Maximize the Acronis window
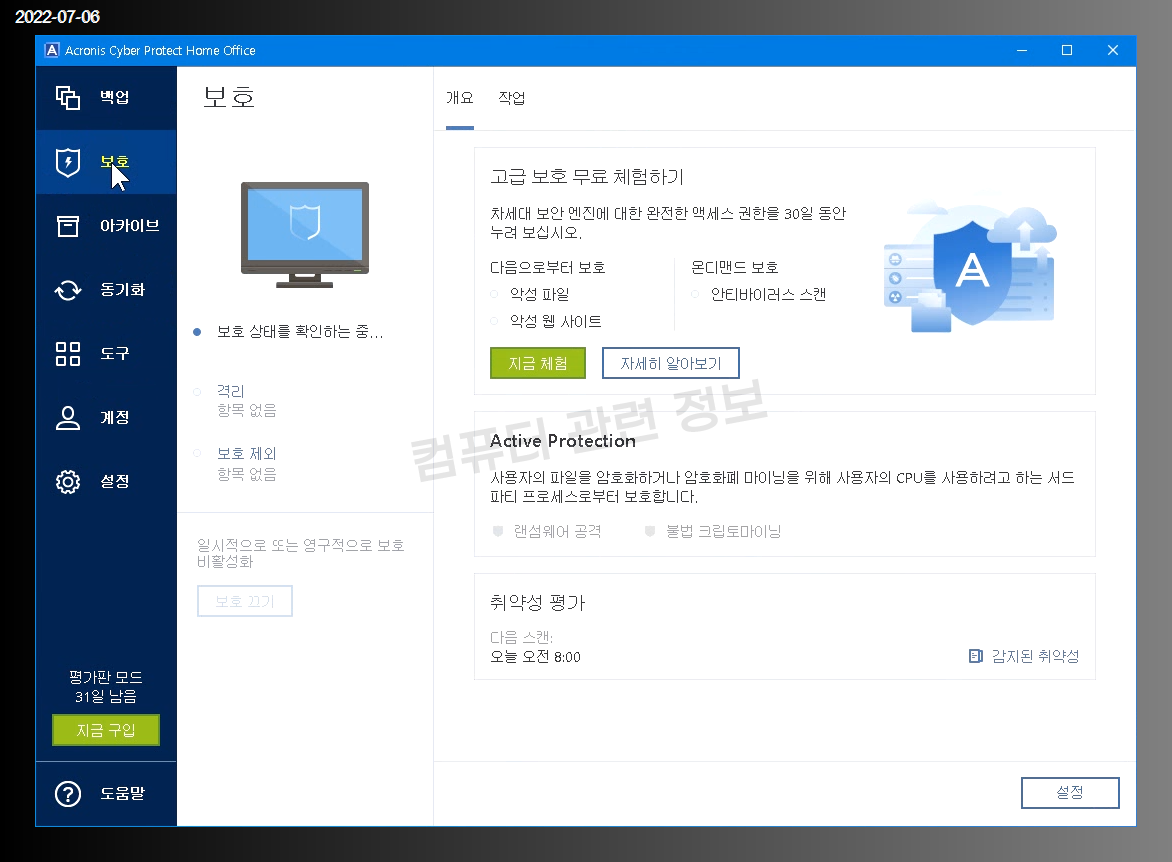Screen dimensions: 1172x862 pyautogui.click(x=1067, y=50)
